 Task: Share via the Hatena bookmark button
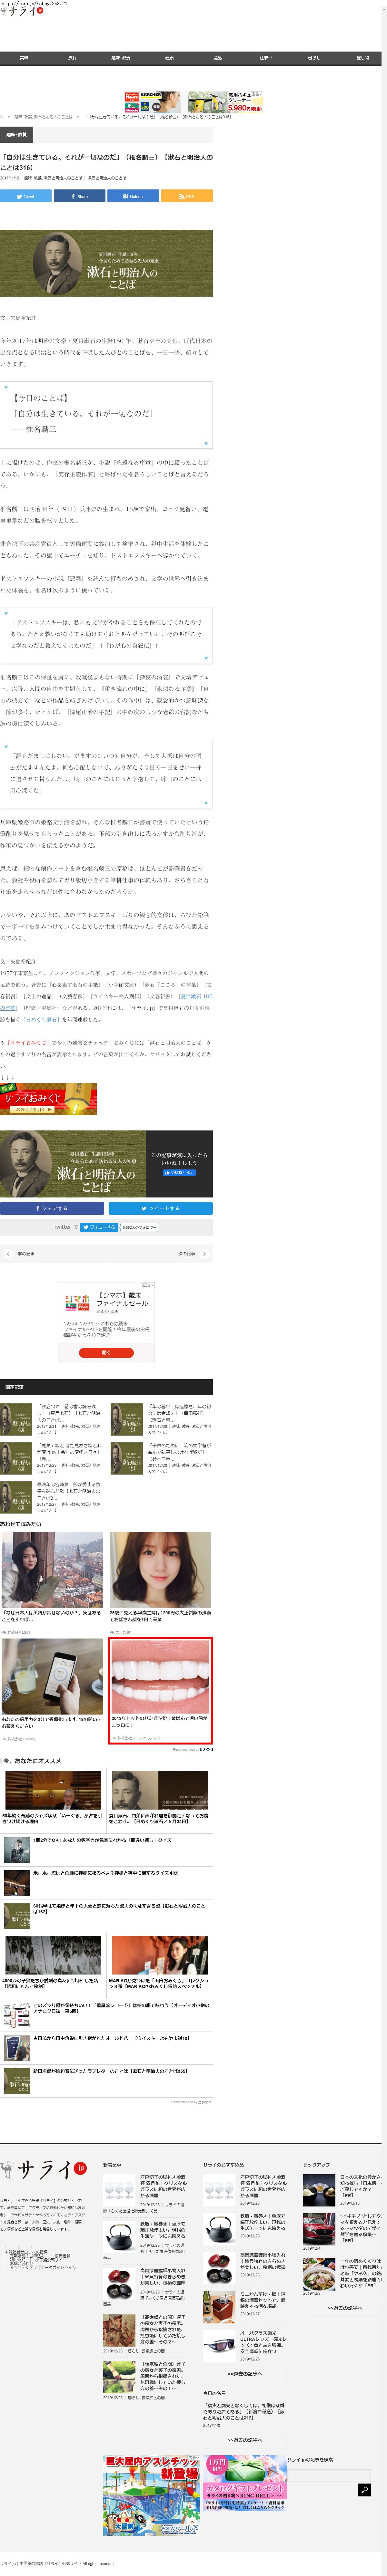(x=133, y=196)
